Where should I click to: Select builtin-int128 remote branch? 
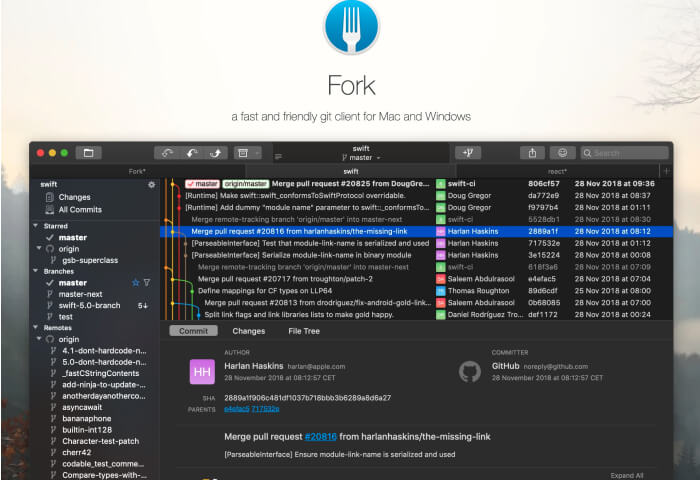(87, 430)
